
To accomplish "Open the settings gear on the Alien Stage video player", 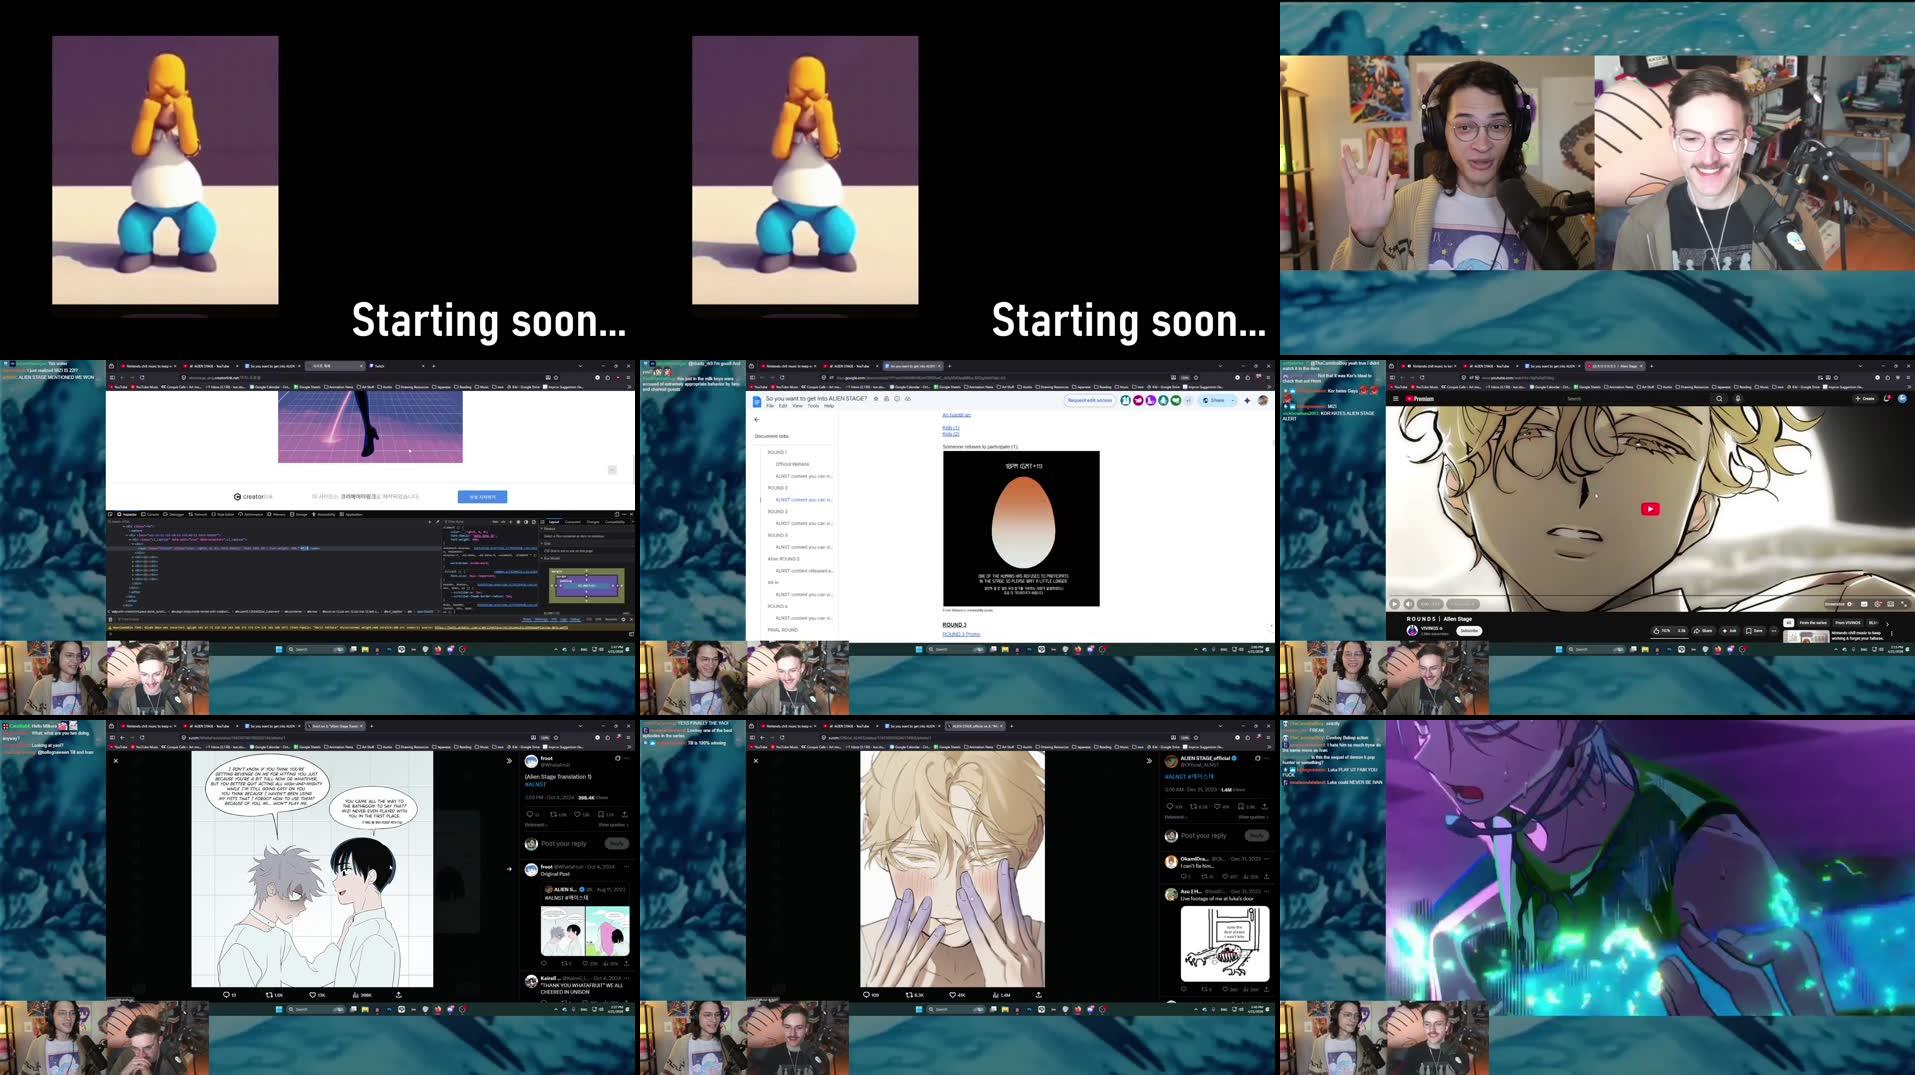I will tap(1877, 604).
